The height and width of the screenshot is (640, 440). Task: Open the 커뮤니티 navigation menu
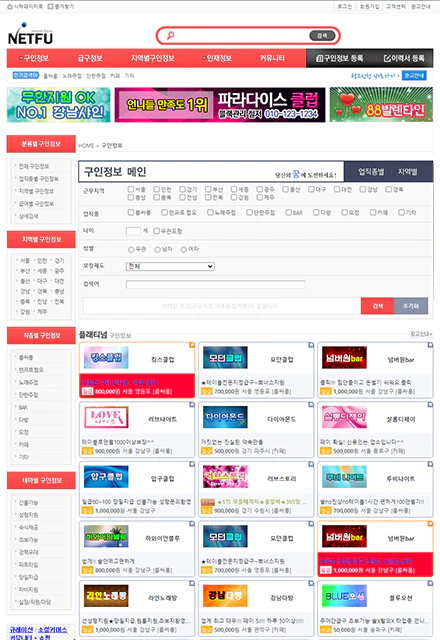pyautogui.click(x=272, y=58)
